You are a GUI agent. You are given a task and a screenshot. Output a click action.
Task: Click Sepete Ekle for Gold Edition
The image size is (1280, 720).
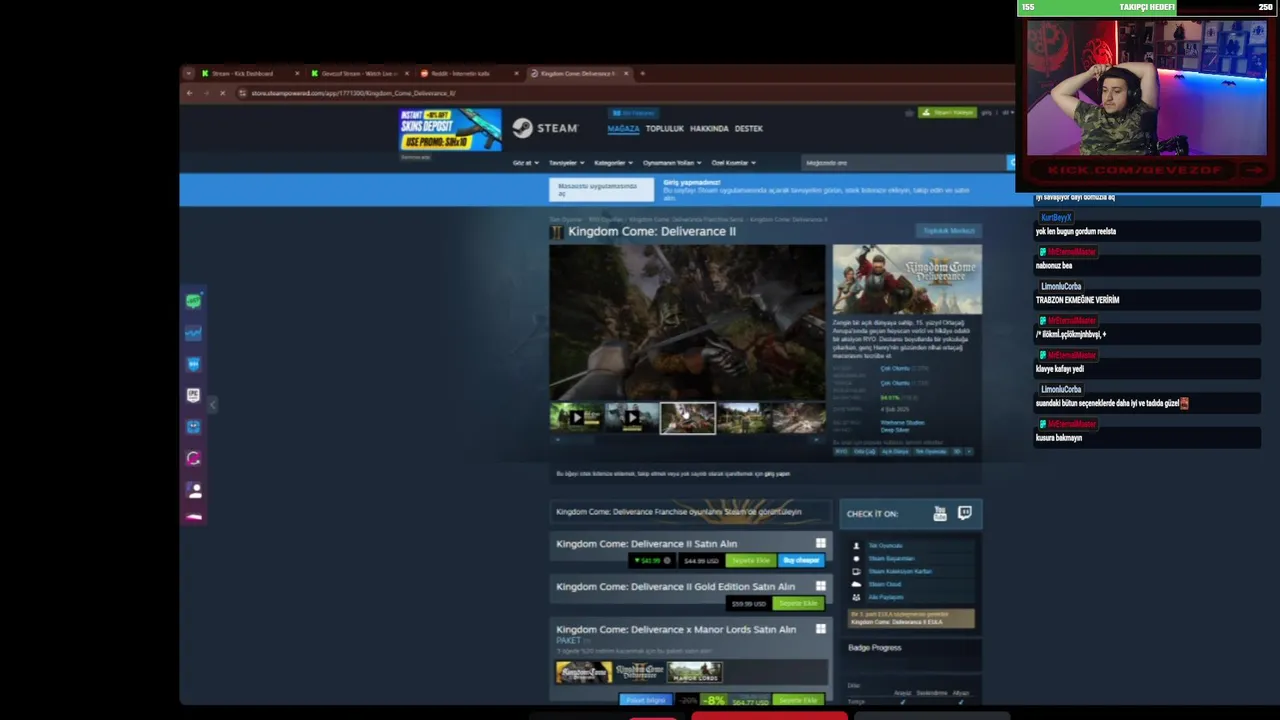click(798, 603)
